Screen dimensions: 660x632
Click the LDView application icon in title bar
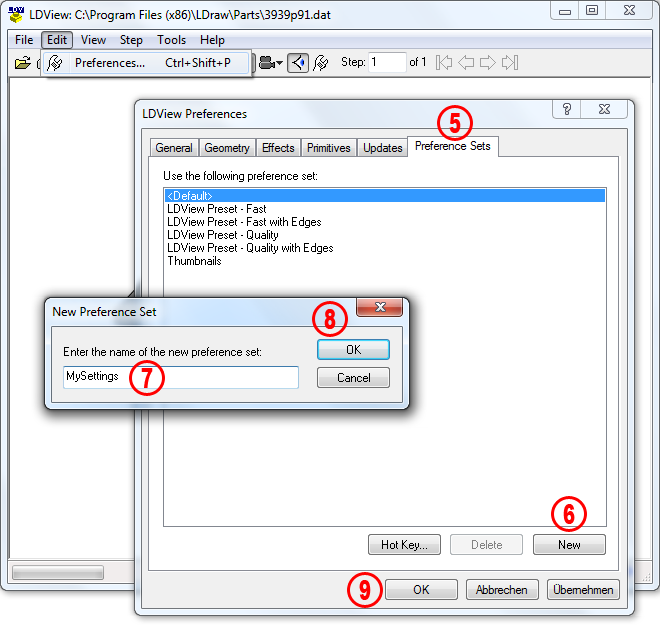16,14
